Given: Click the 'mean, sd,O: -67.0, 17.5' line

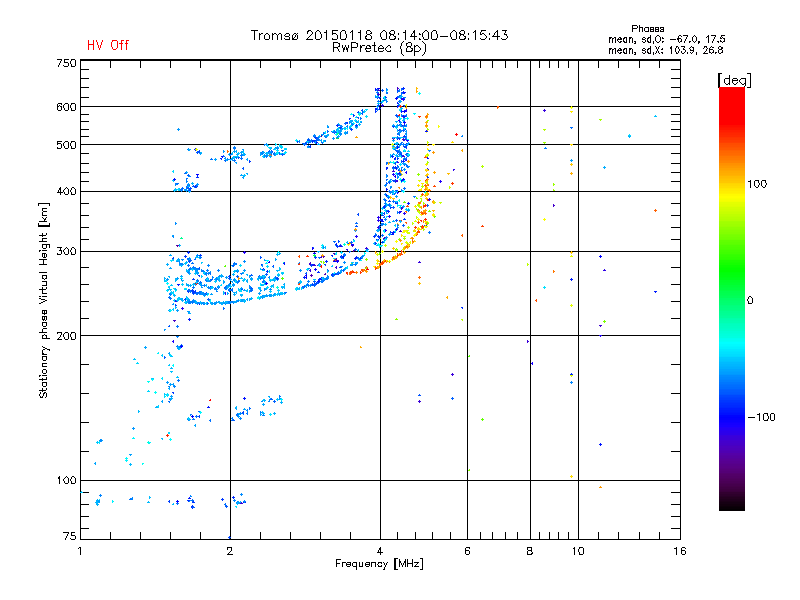Looking at the screenshot, I should 667,39.
